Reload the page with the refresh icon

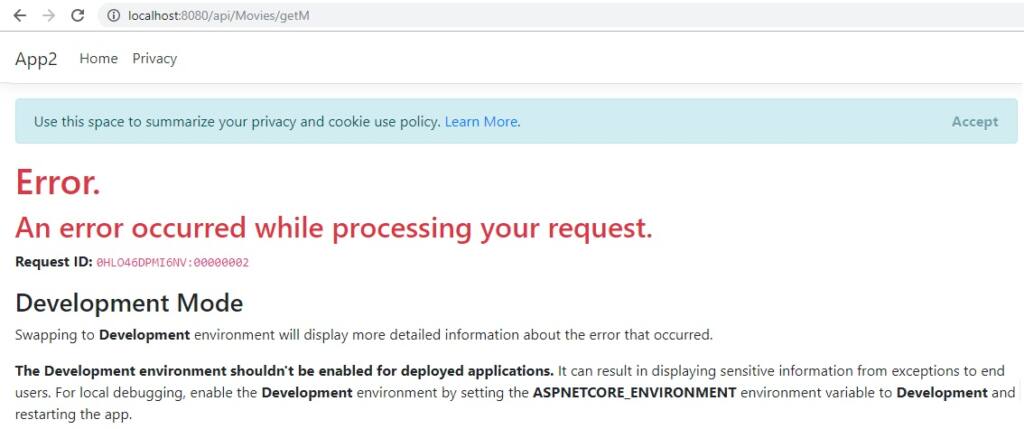(x=78, y=16)
